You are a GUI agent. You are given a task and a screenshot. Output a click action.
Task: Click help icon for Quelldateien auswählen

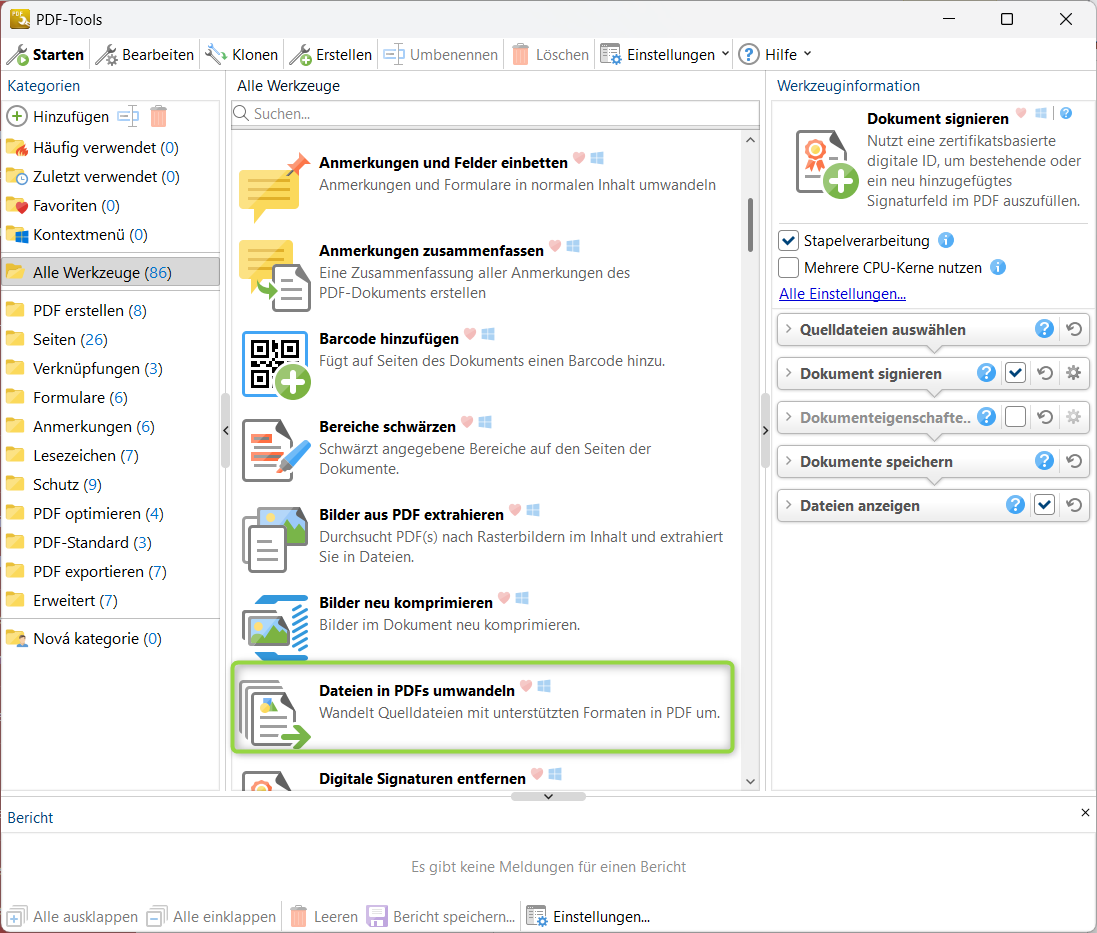(1045, 329)
